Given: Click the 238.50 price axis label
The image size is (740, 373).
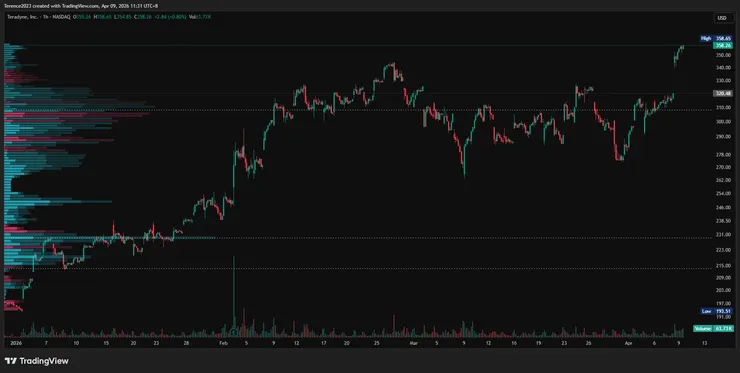Looking at the screenshot, I should point(723,220).
